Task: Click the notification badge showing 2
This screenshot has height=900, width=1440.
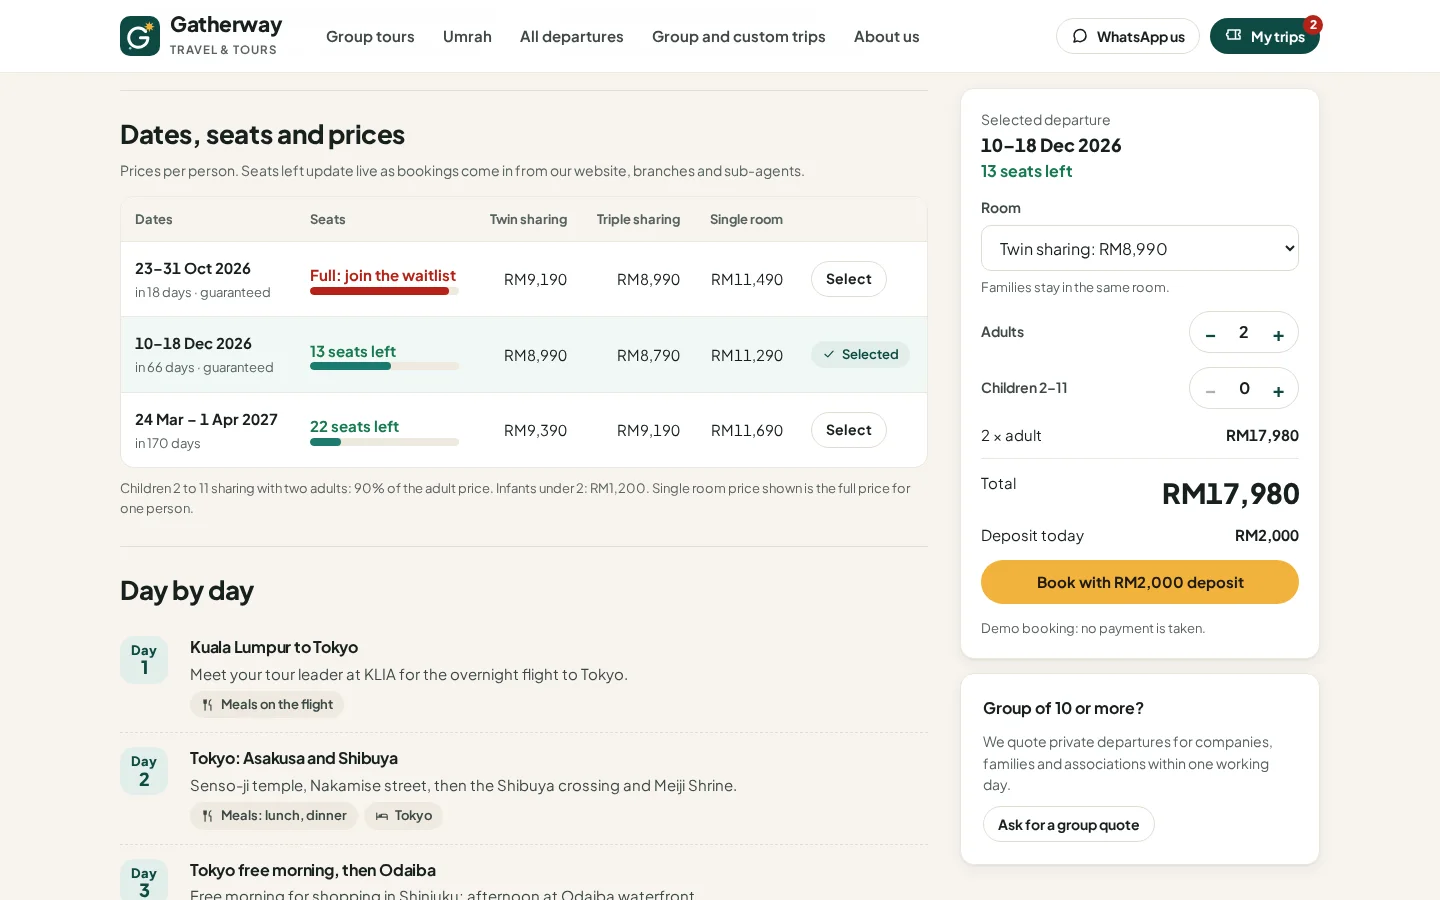Action: (1313, 24)
